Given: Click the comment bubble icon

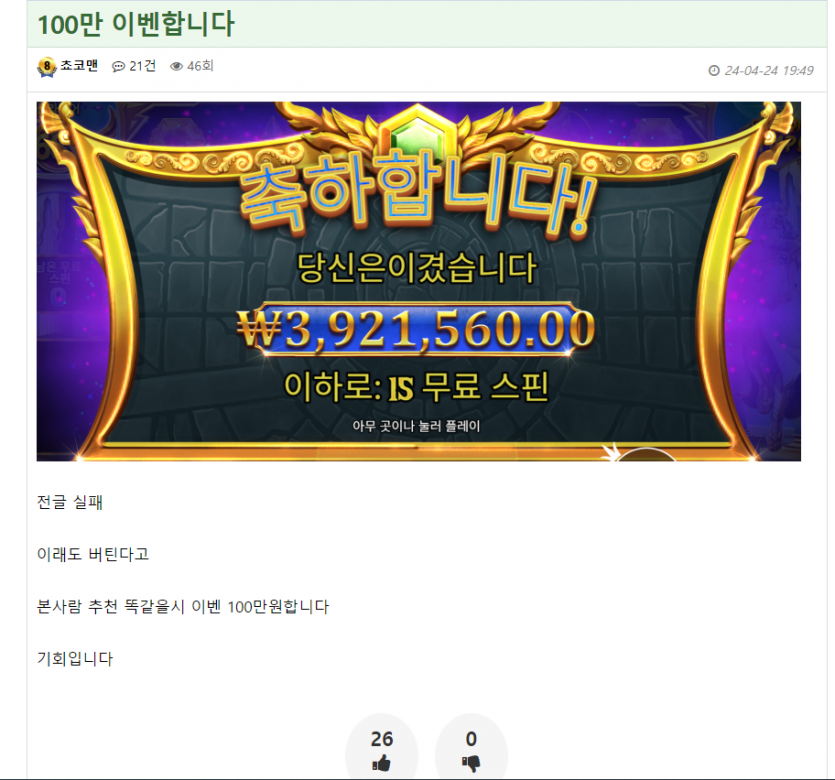Looking at the screenshot, I should click(x=118, y=67).
